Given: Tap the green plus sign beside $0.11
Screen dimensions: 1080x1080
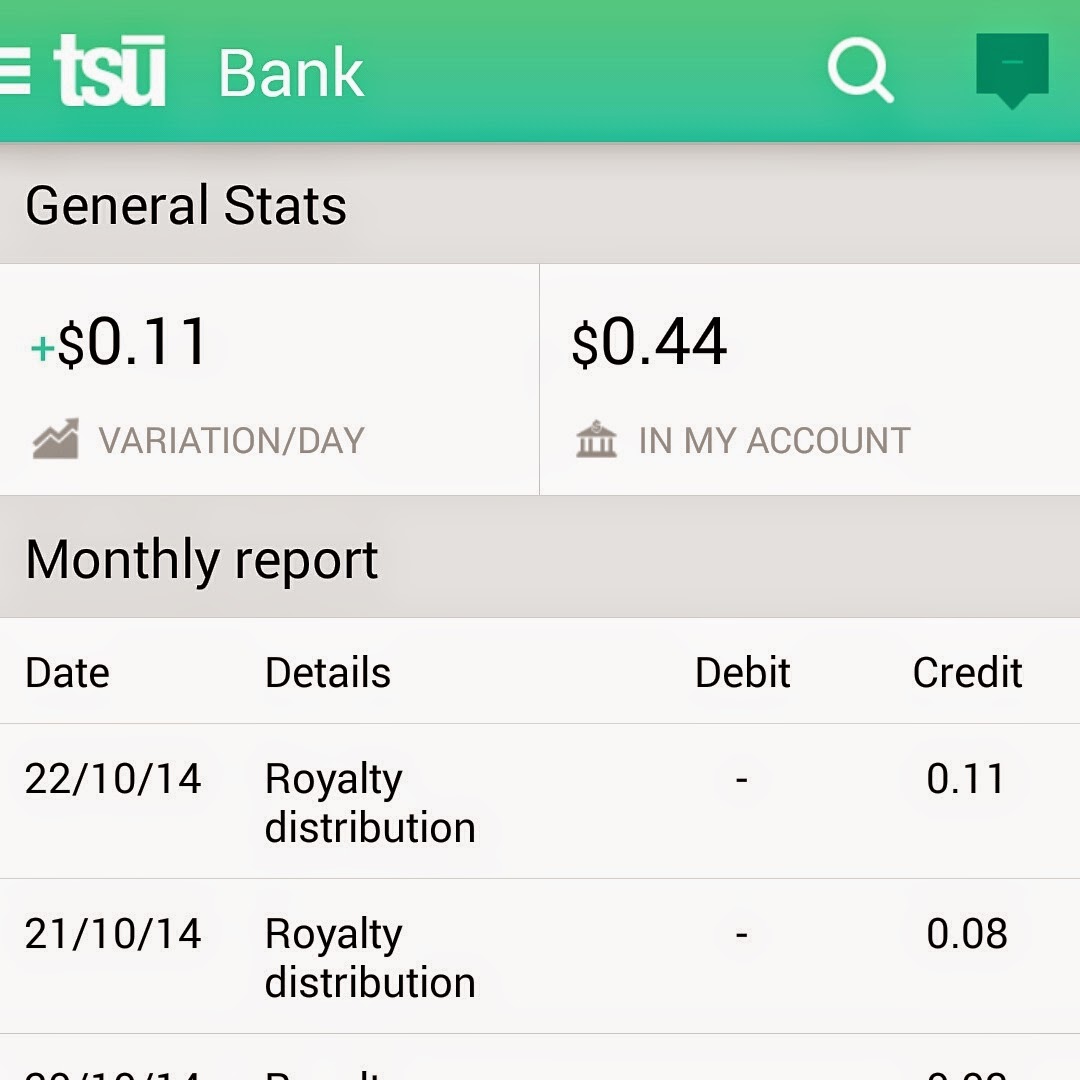Looking at the screenshot, I should pyautogui.click(x=42, y=348).
